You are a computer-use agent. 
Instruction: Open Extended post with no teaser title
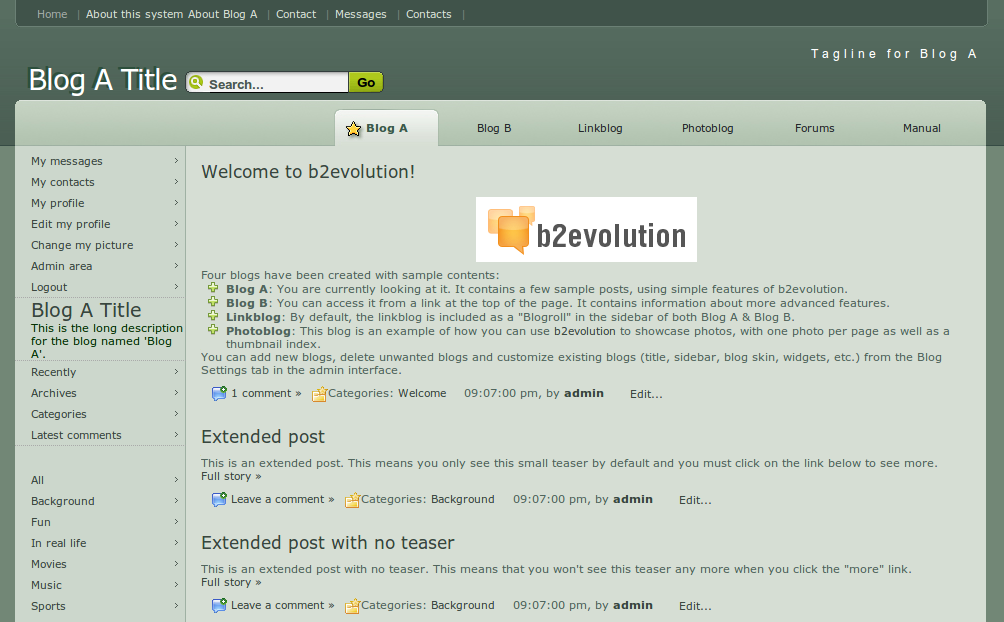[x=328, y=543]
